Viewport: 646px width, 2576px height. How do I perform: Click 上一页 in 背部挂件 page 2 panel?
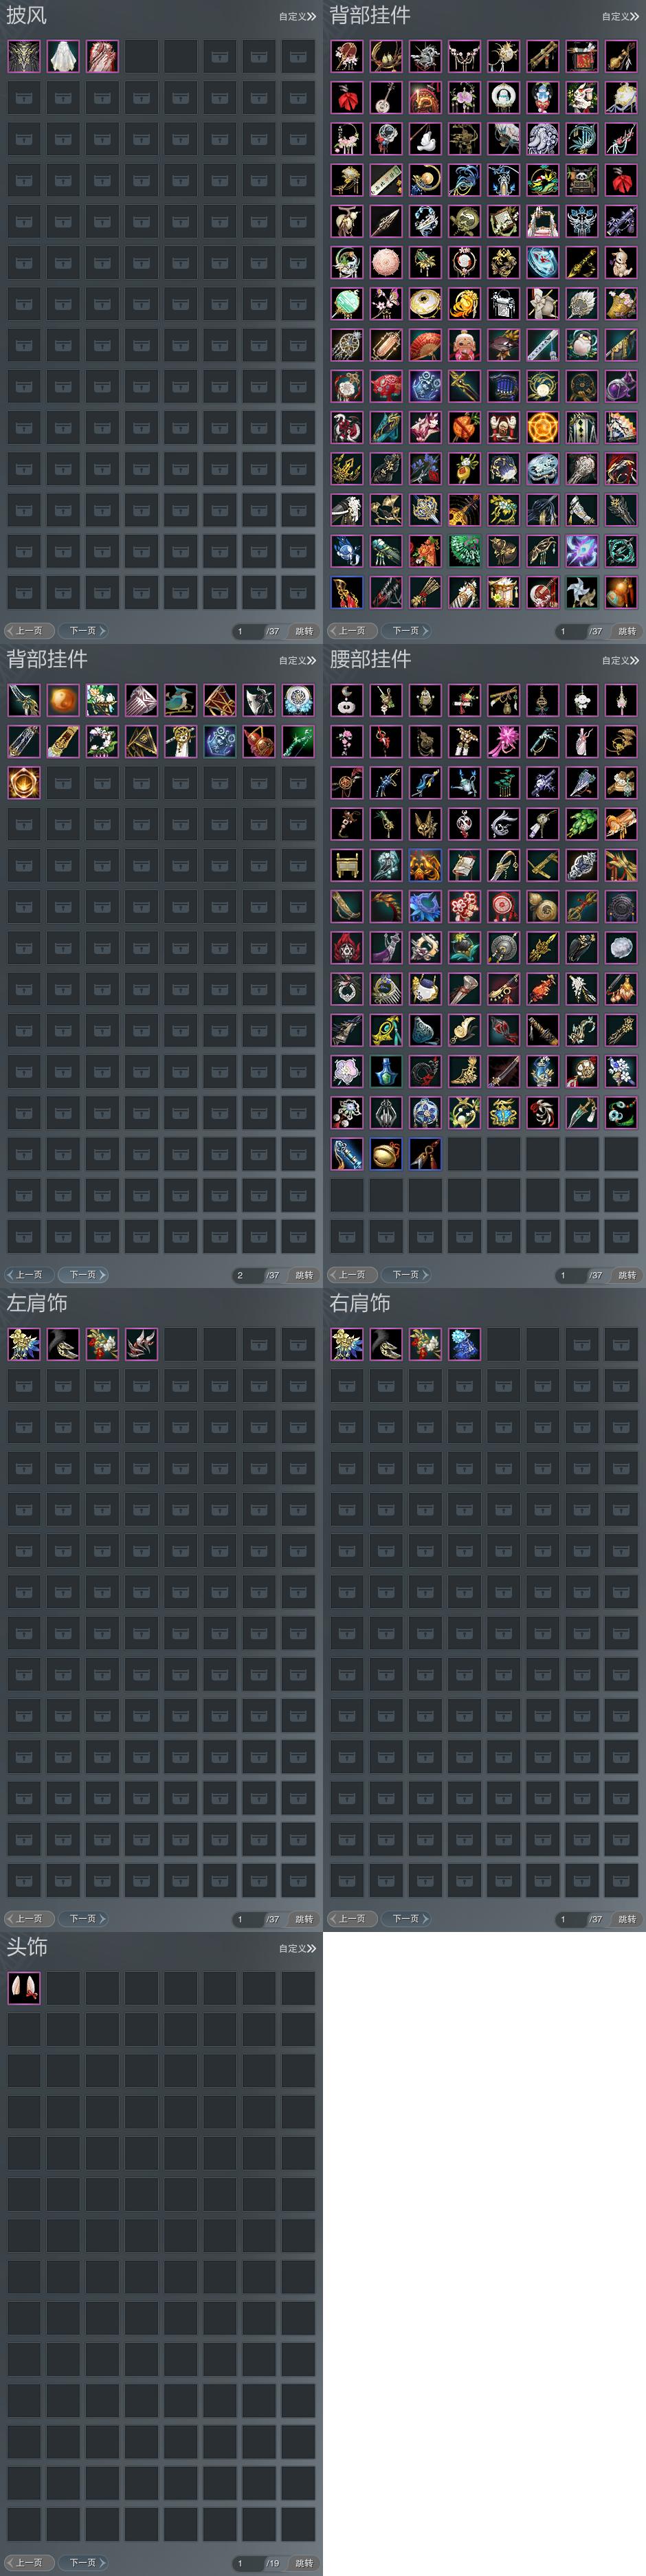point(28,1275)
